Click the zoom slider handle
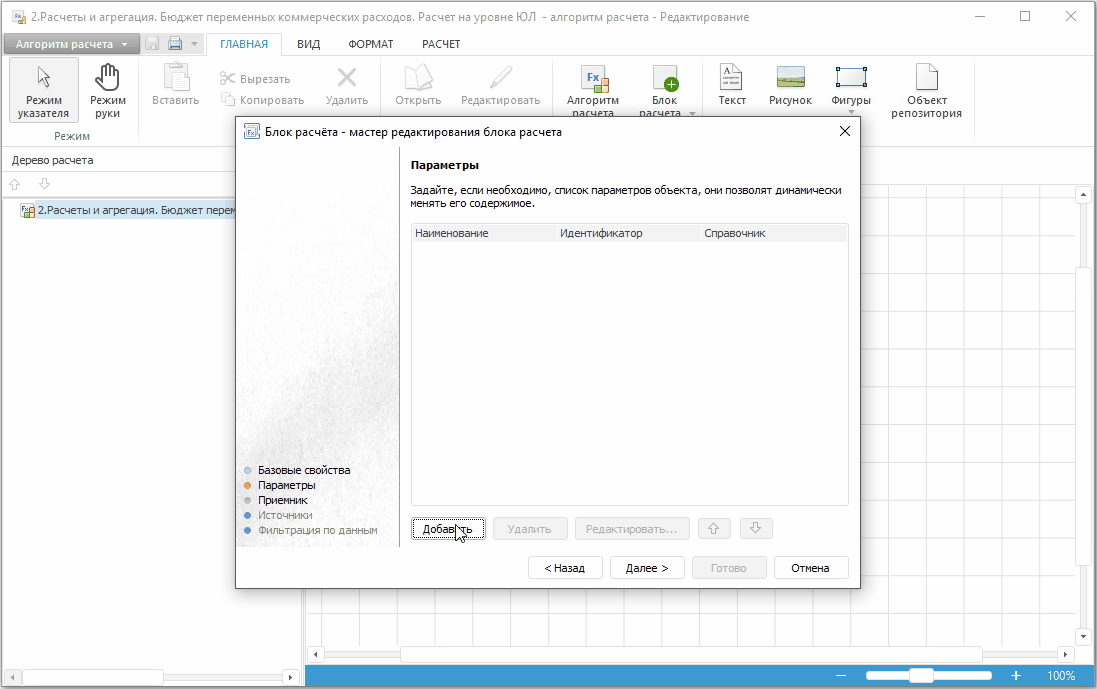The width and height of the screenshot is (1097, 689). coord(921,675)
